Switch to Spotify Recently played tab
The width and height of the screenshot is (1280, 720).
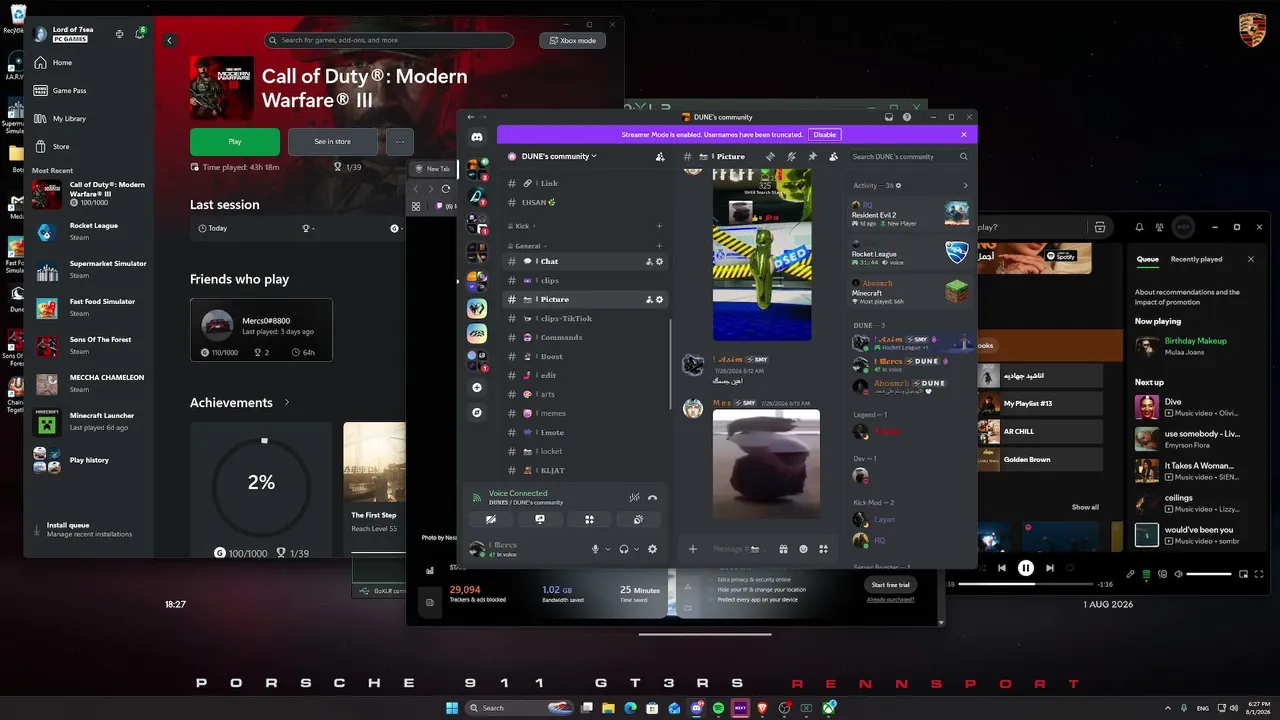pos(1196,259)
